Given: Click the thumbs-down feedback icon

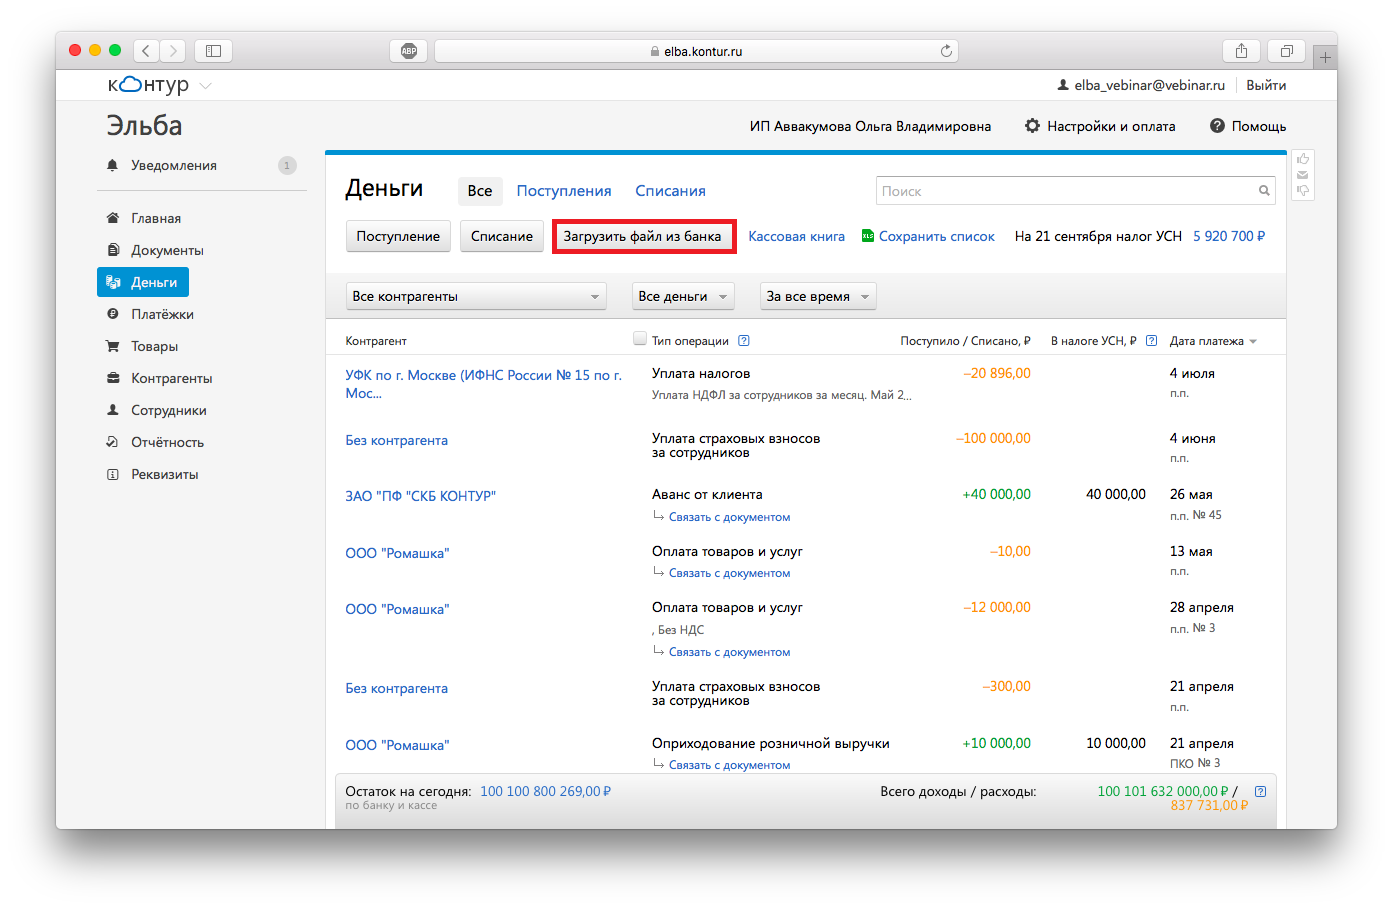Looking at the screenshot, I should pos(1303,190).
